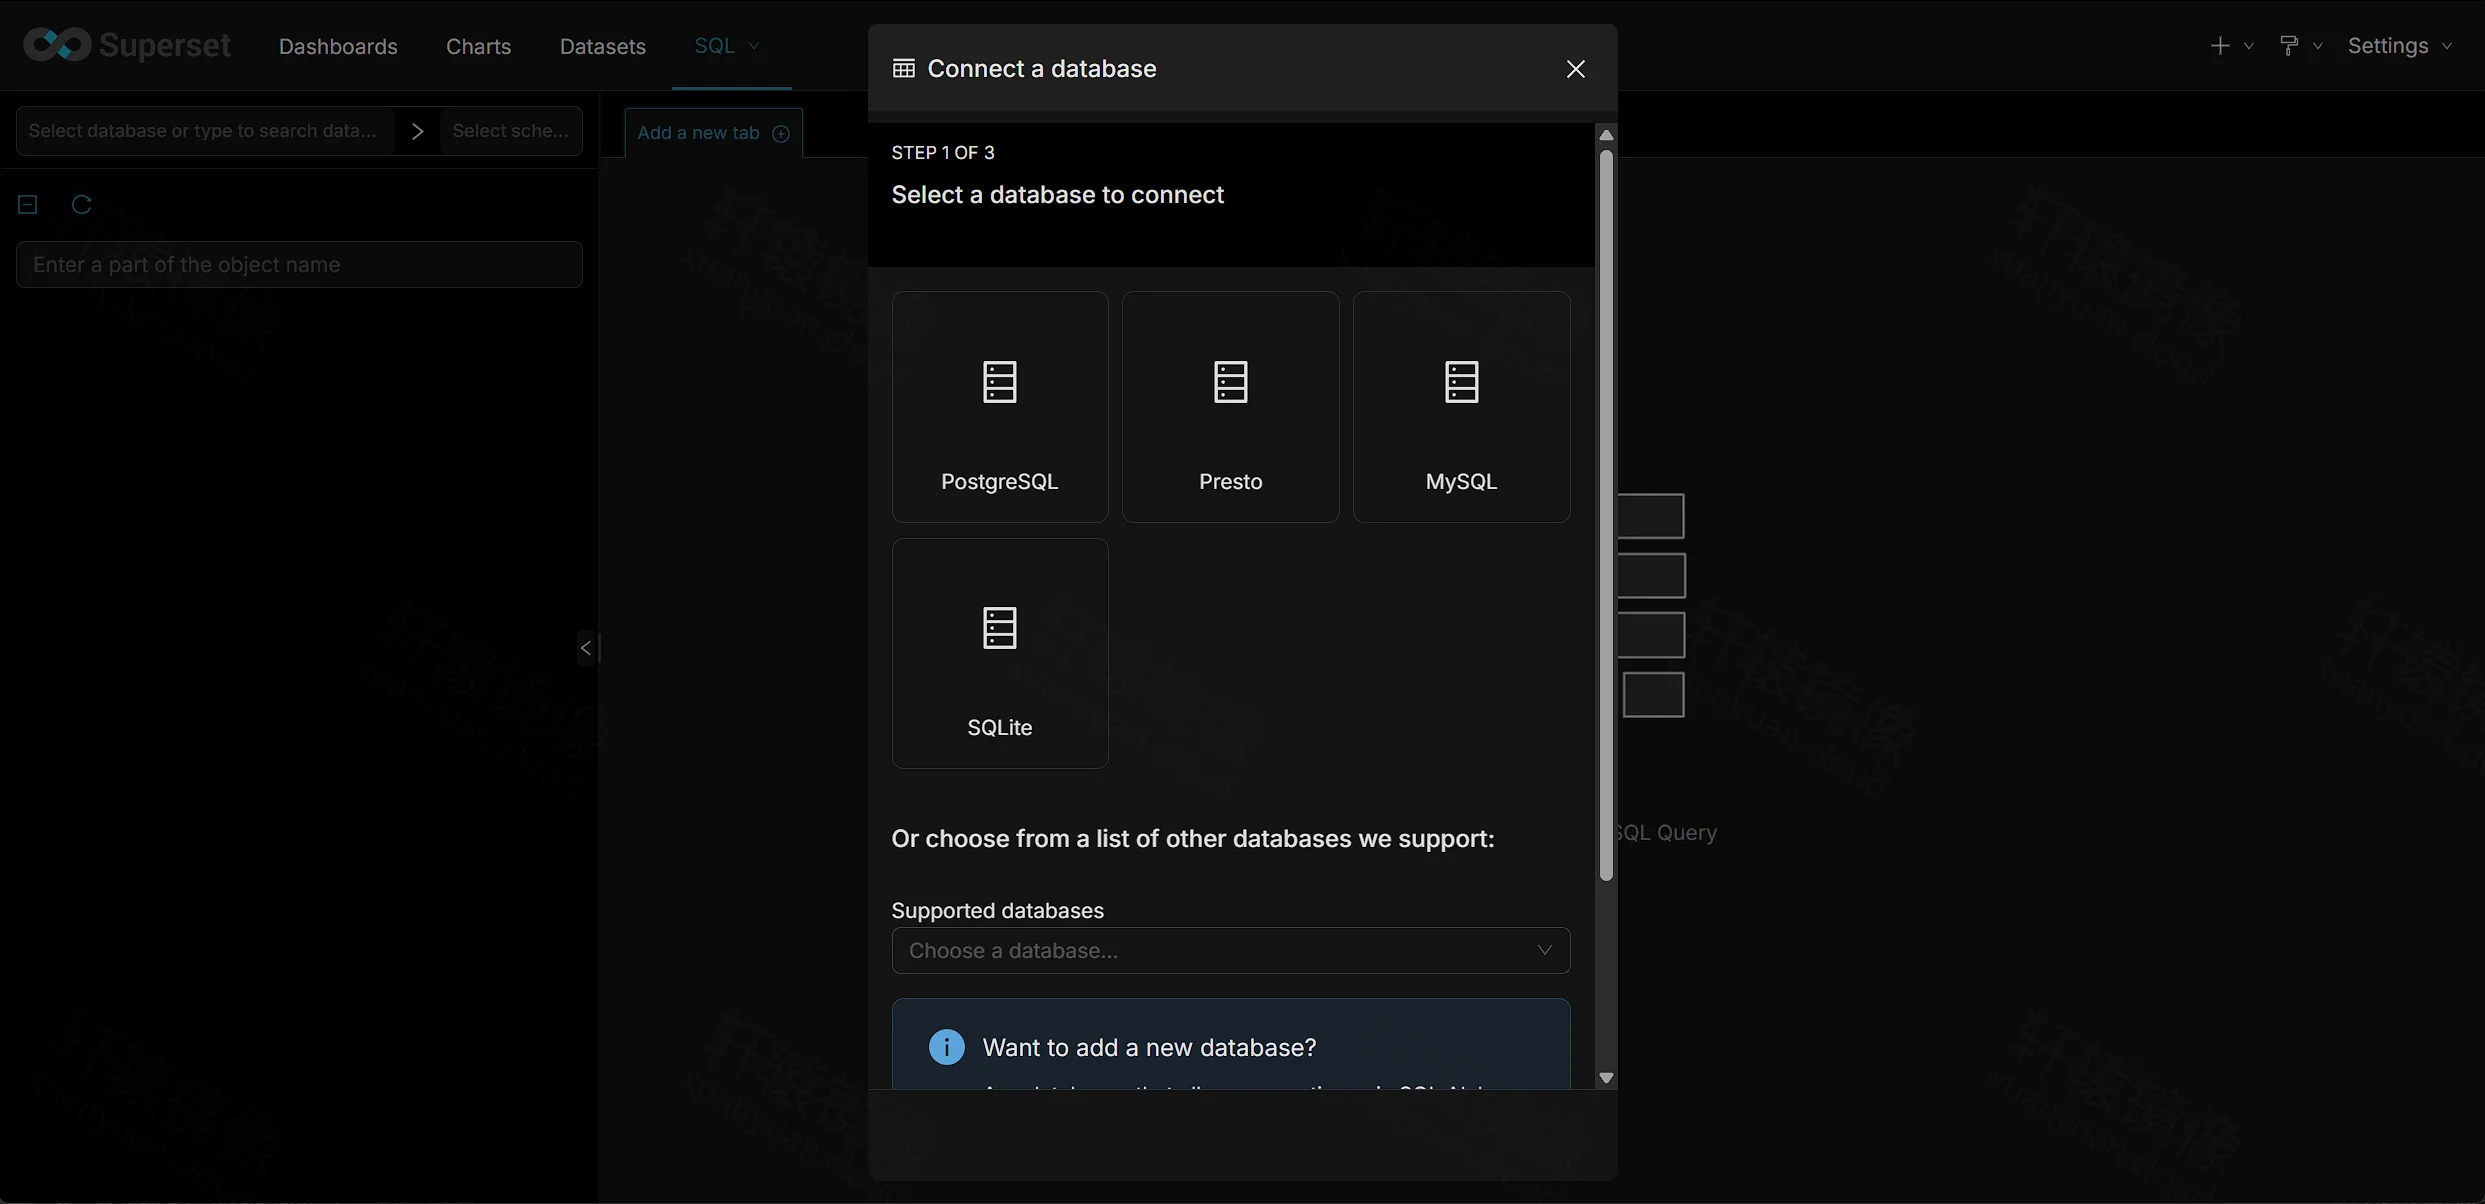Close the Connect a database dialog
2485x1204 pixels.
pyautogui.click(x=1575, y=69)
